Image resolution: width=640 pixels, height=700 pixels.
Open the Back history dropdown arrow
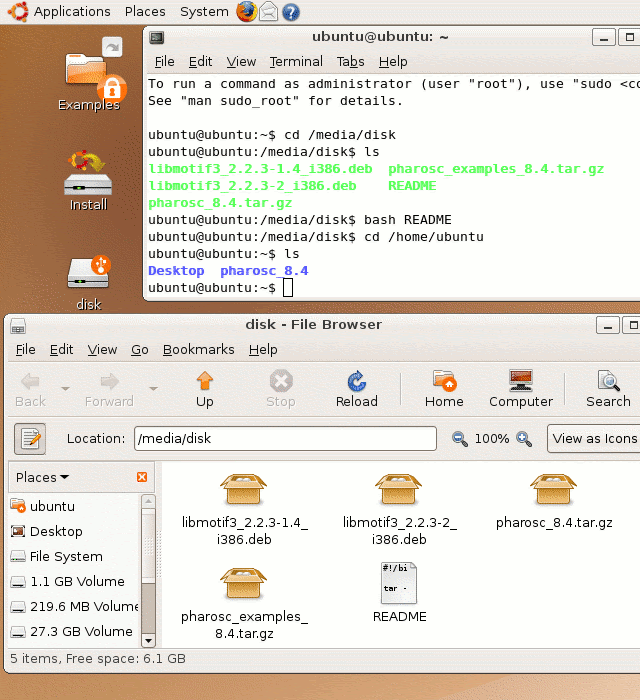[x=66, y=389]
